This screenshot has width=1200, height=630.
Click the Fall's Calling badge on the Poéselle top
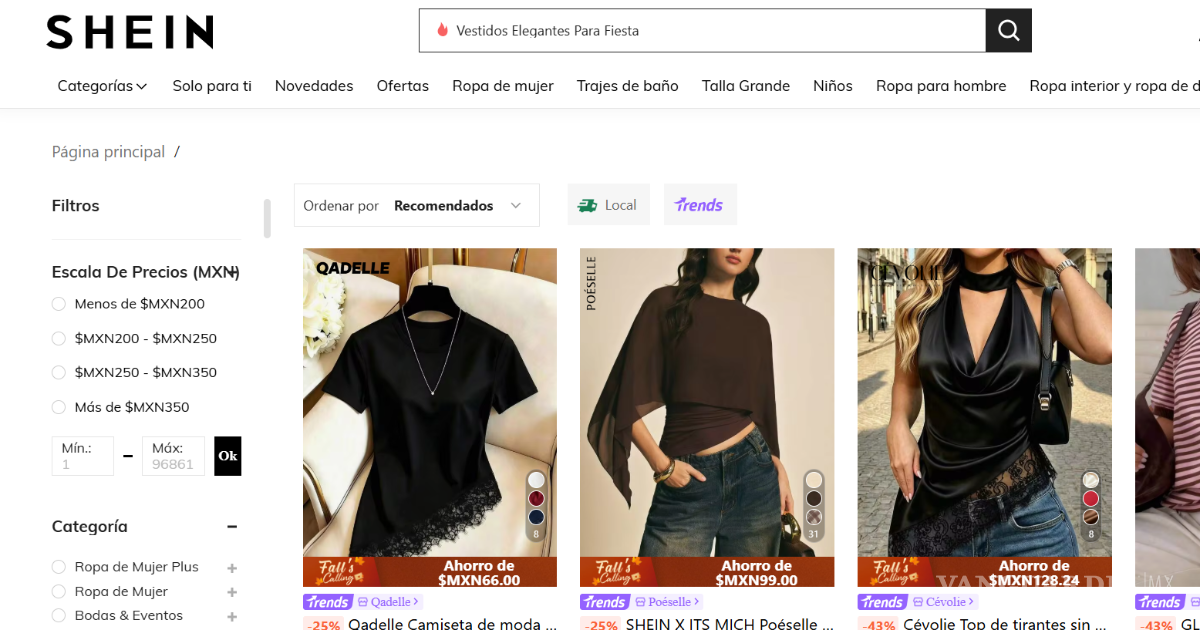coord(616,573)
